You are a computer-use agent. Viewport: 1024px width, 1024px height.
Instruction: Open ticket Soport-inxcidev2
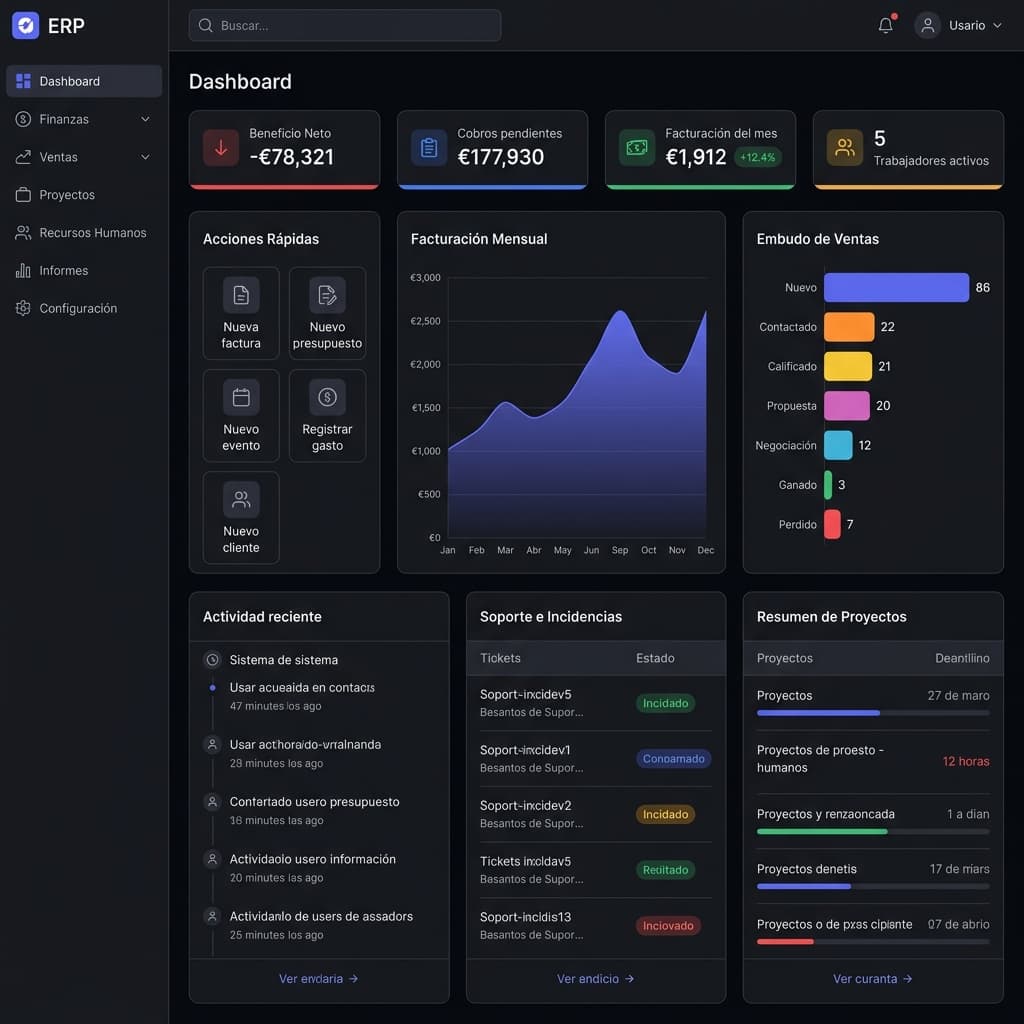coord(596,814)
